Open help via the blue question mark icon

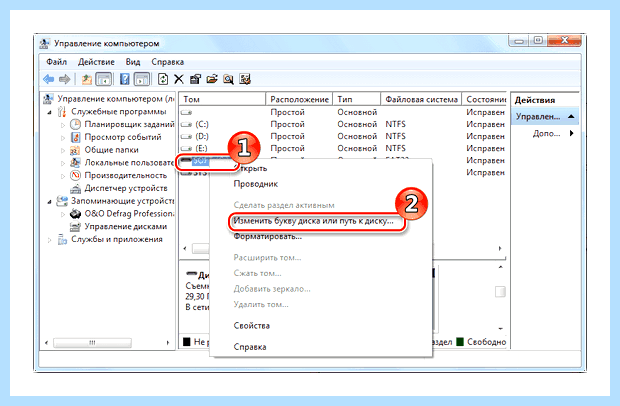pyautogui.click(x=125, y=79)
